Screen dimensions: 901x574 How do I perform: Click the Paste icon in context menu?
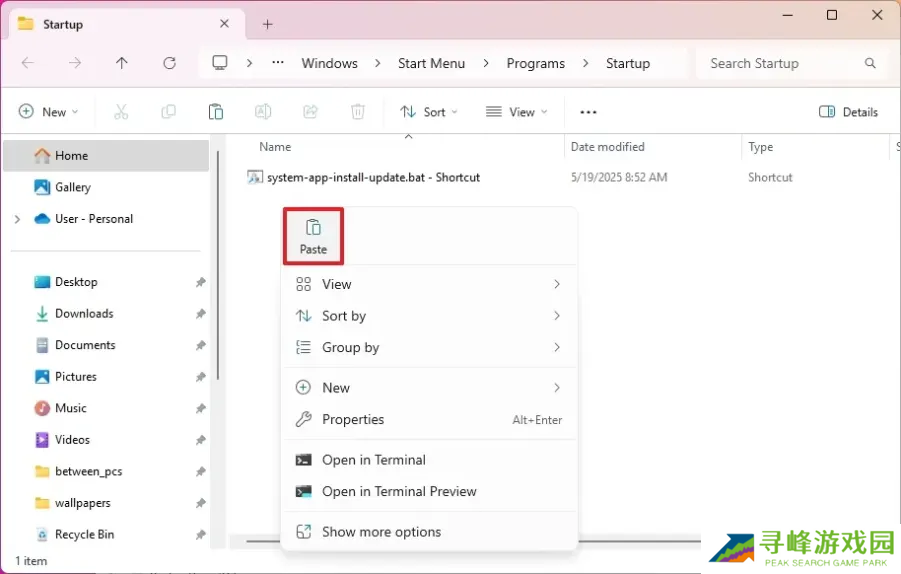click(x=313, y=236)
